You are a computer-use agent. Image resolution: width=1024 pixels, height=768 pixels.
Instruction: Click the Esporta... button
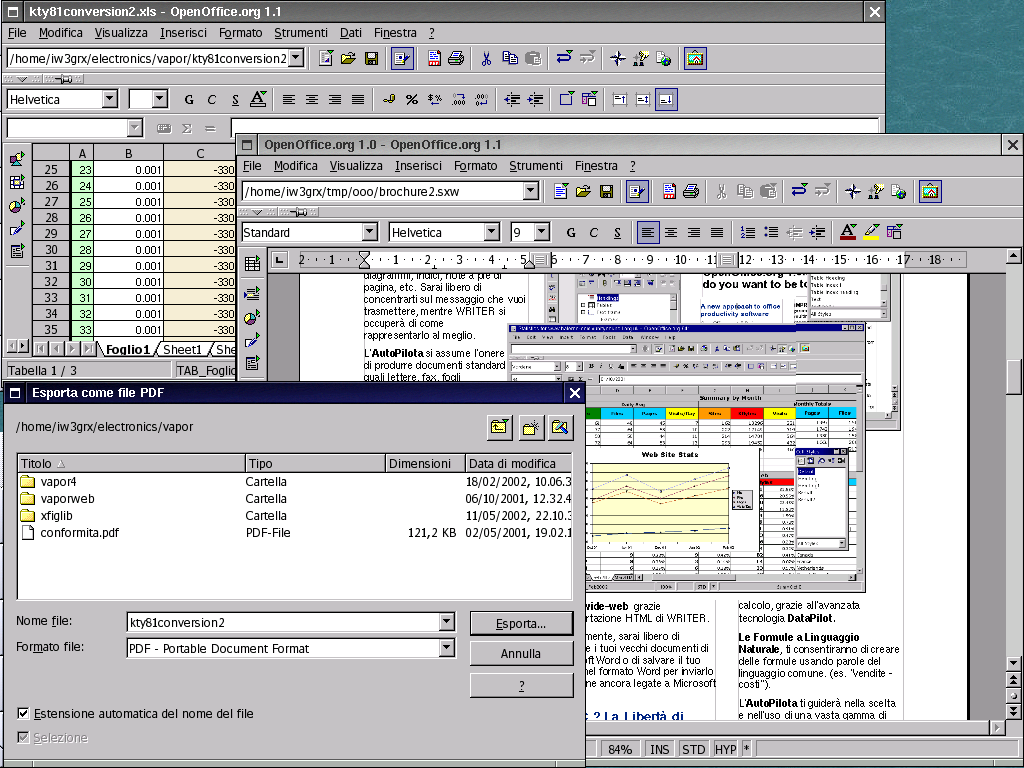tap(521, 624)
